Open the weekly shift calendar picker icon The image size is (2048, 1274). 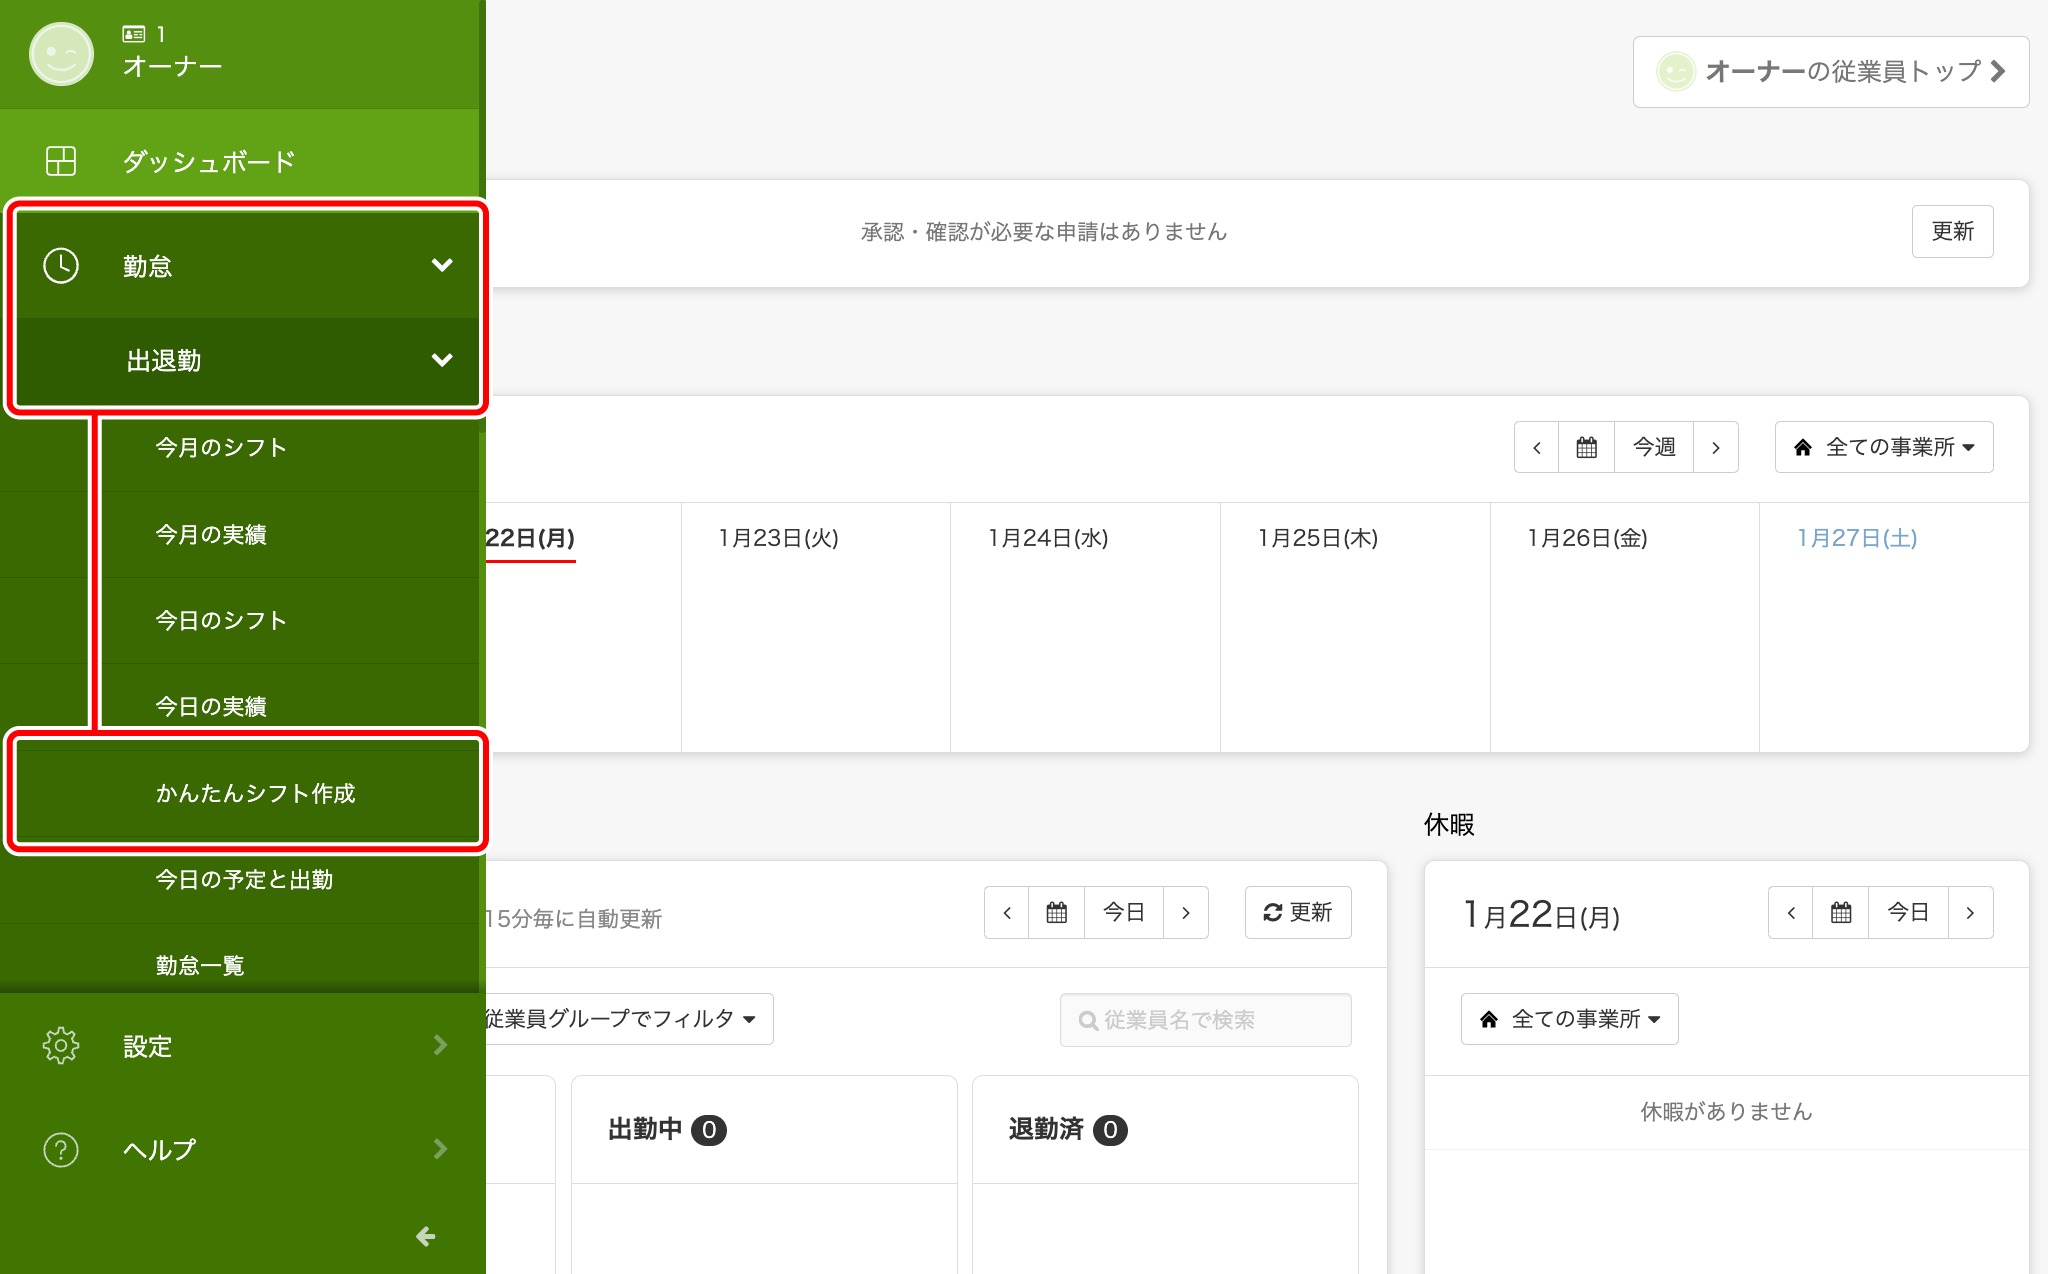1587,447
